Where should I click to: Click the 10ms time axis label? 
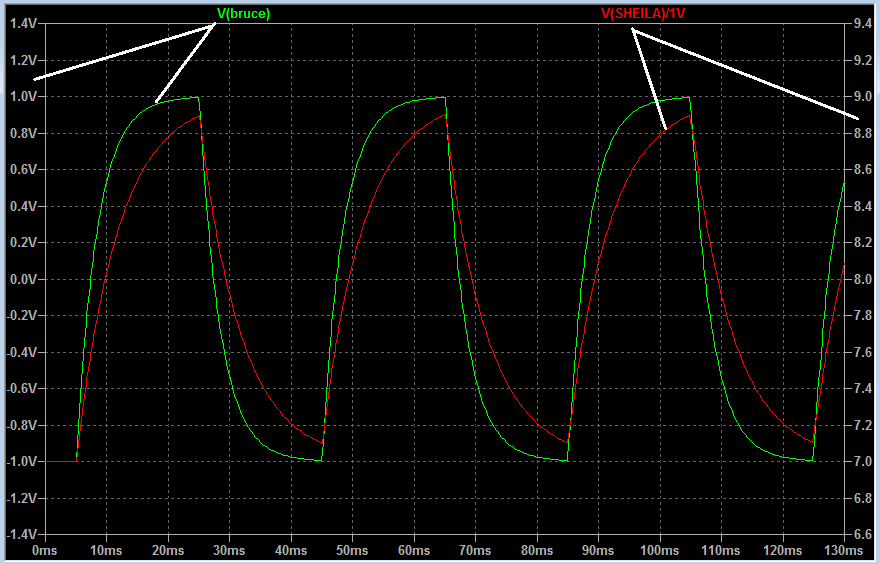point(106,551)
